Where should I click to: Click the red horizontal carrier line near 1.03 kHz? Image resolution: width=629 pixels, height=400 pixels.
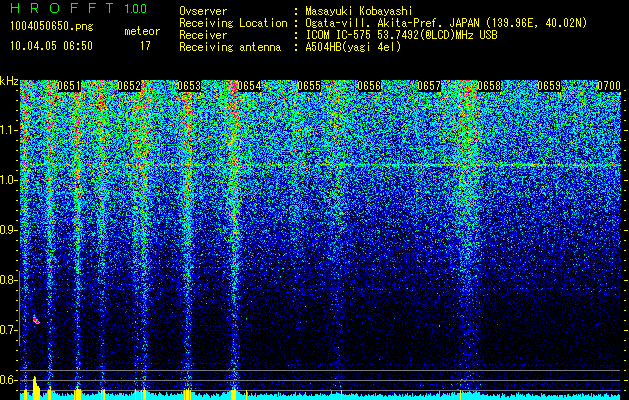pyautogui.click(x=320, y=165)
